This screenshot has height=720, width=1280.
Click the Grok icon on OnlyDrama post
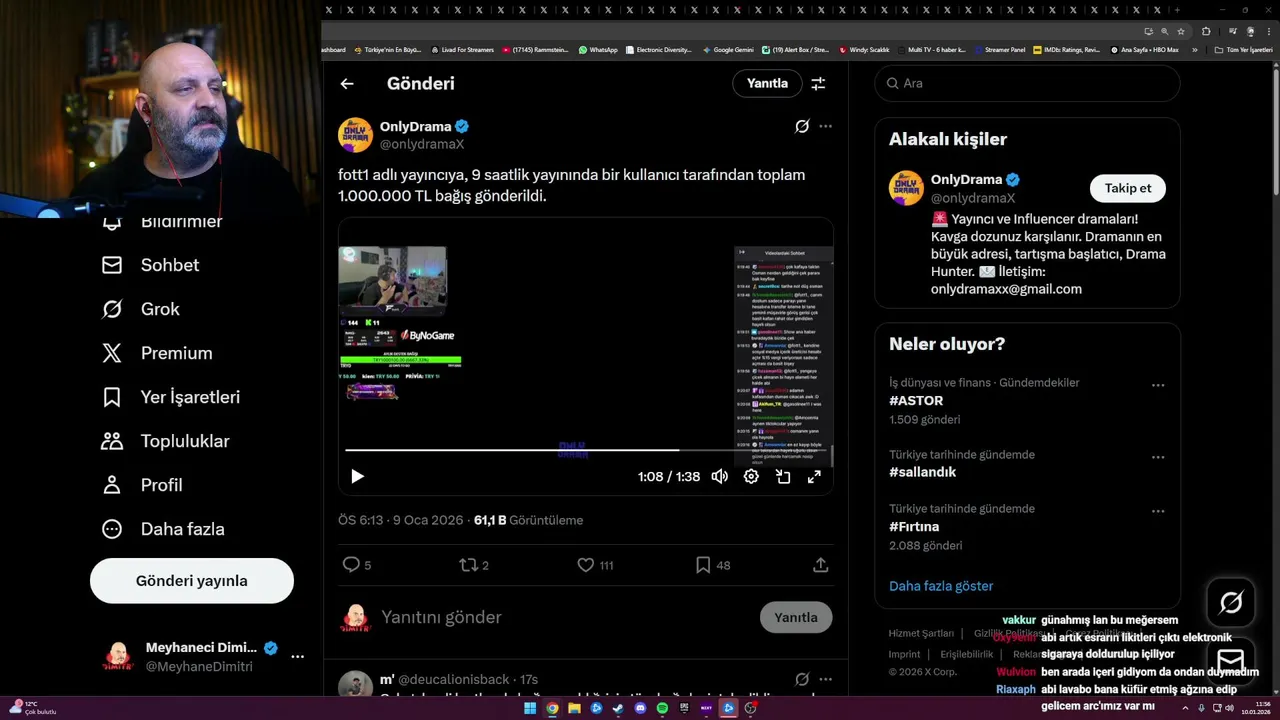(x=802, y=126)
